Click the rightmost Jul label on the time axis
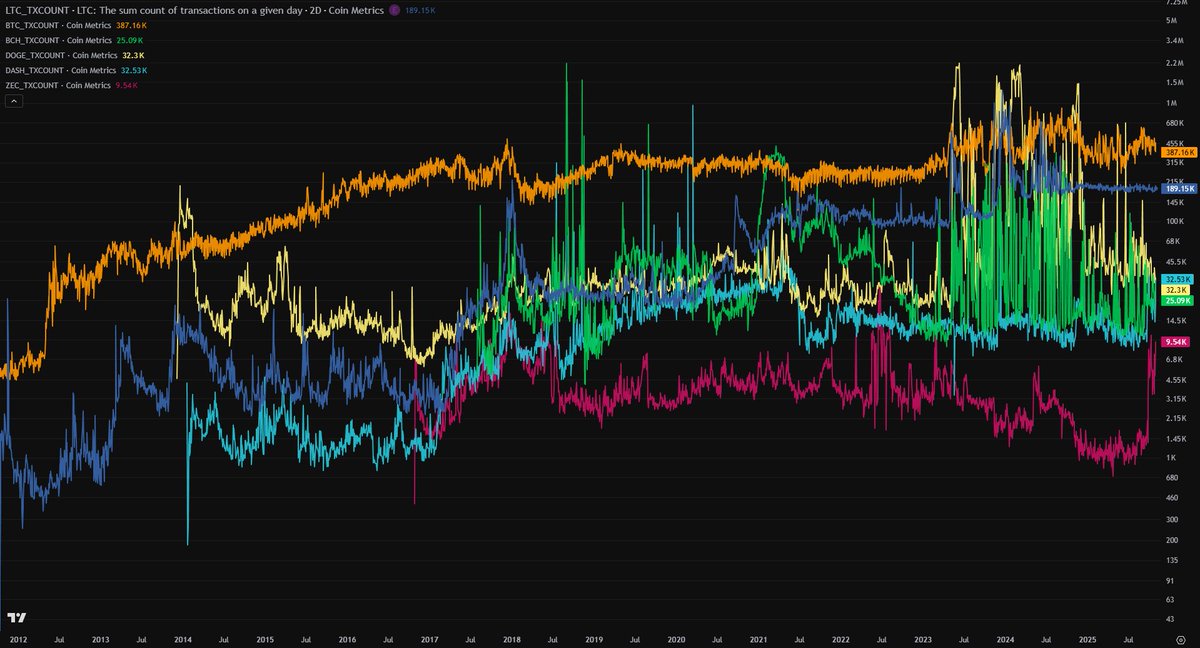This screenshot has height=648, width=1200. pyautogui.click(x=1126, y=639)
